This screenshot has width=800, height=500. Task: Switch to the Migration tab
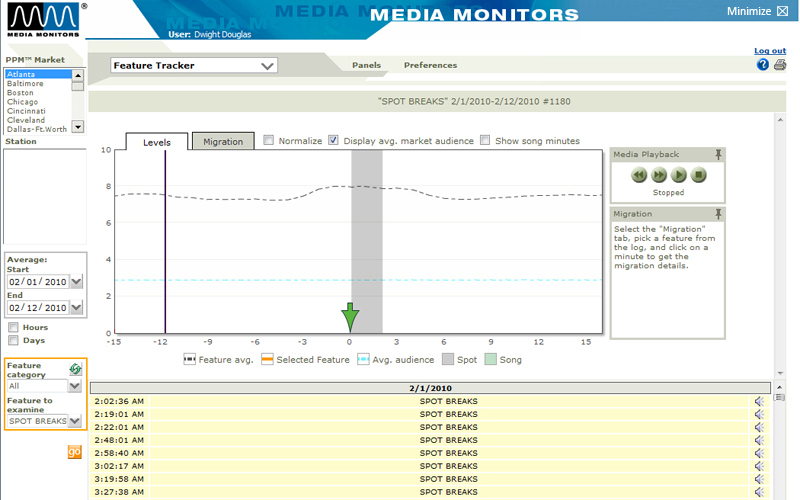(x=223, y=142)
